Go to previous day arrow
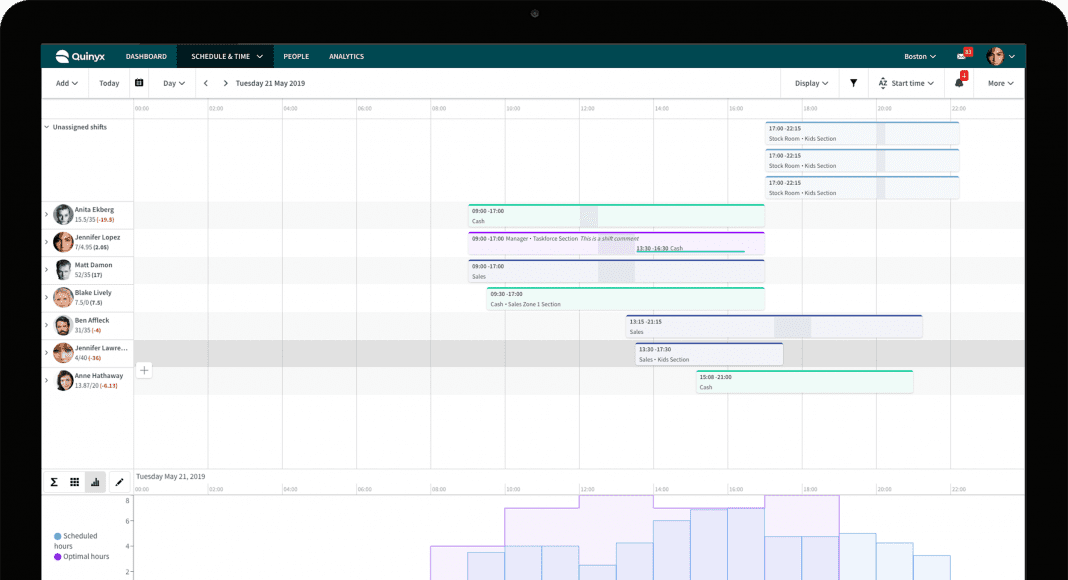The height and width of the screenshot is (580, 1068). coord(206,83)
